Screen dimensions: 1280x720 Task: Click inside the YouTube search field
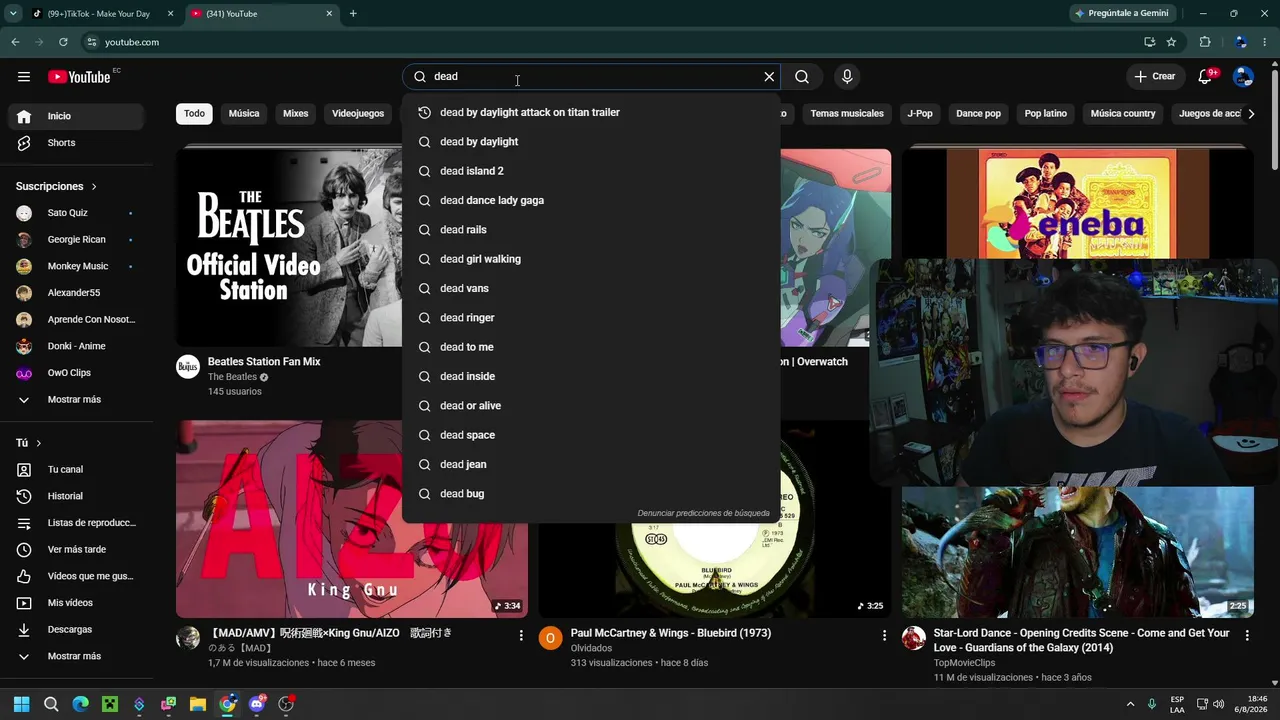click(x=590, y=77)
